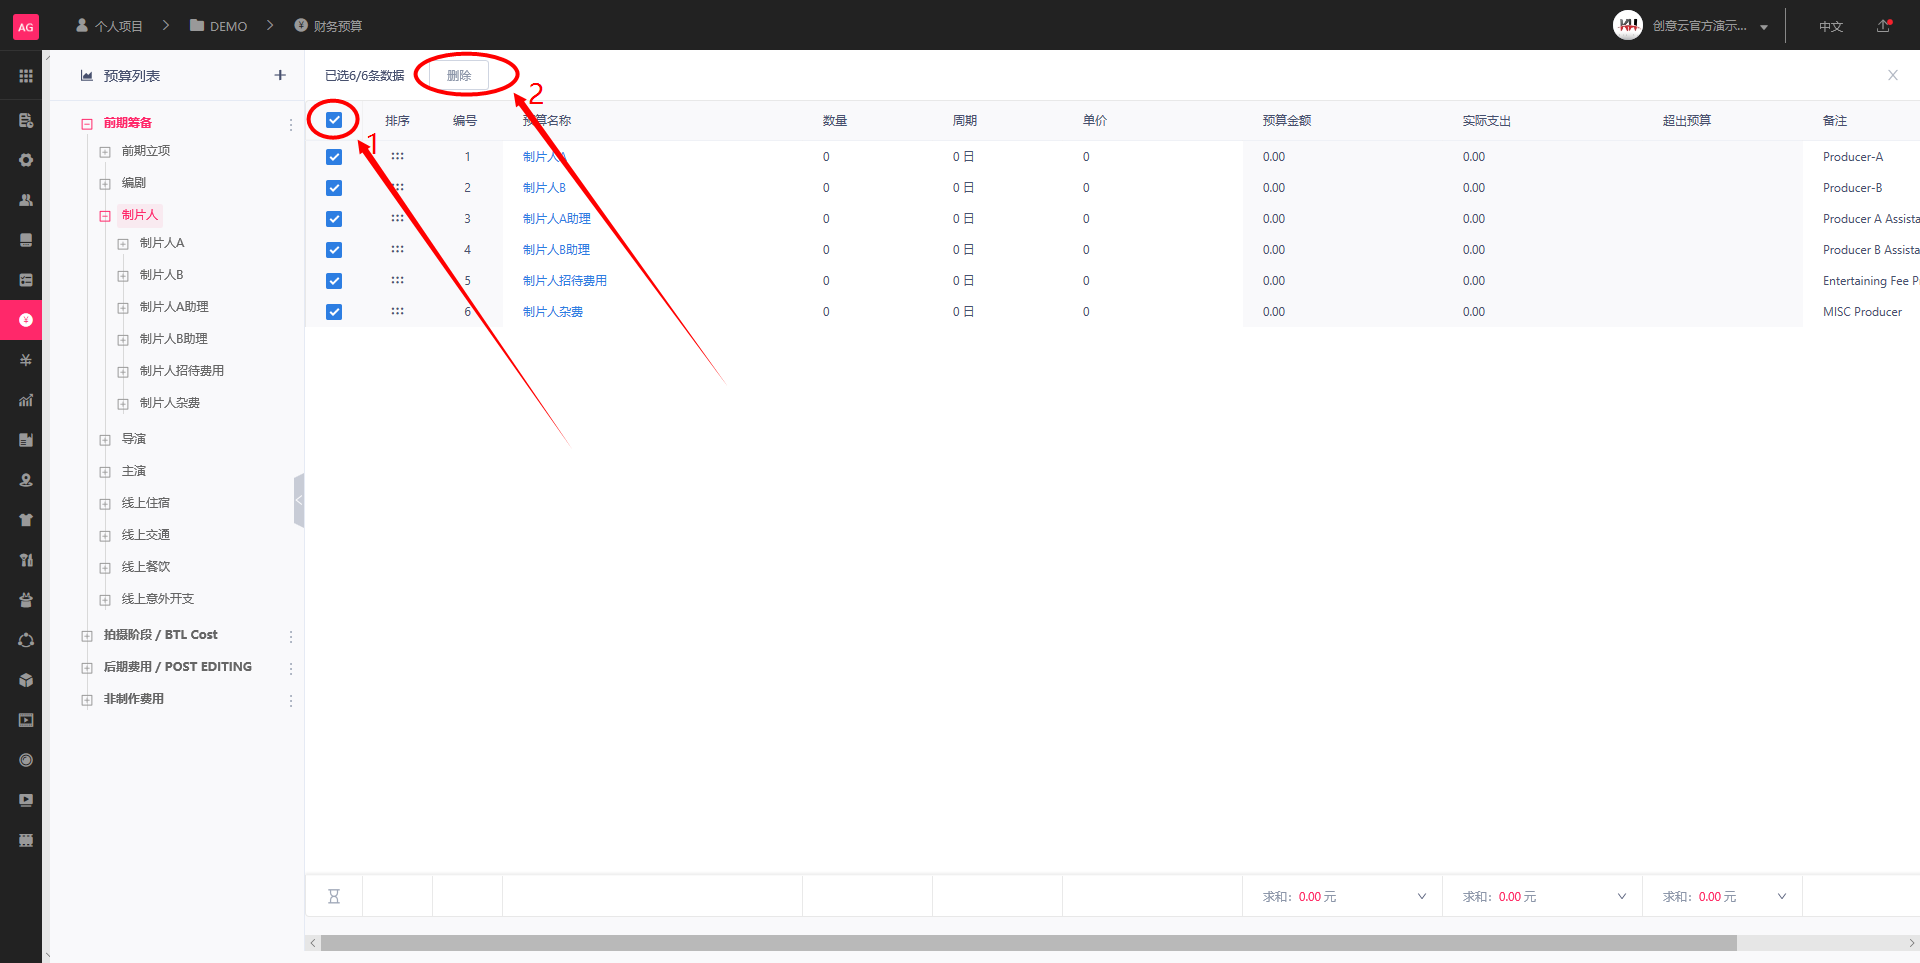Open the apps grid icon in sidebar
Viewport: 1920px width, 963px height.
pyautogui.click(x=26, y=76)
